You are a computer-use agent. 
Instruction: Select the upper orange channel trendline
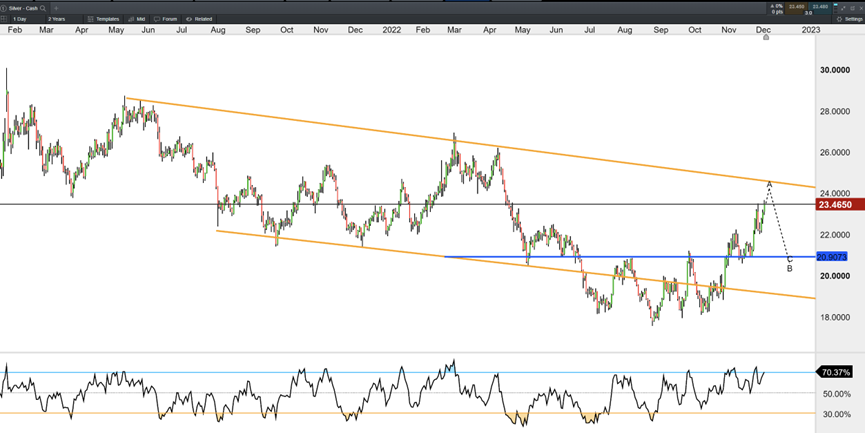469,143
